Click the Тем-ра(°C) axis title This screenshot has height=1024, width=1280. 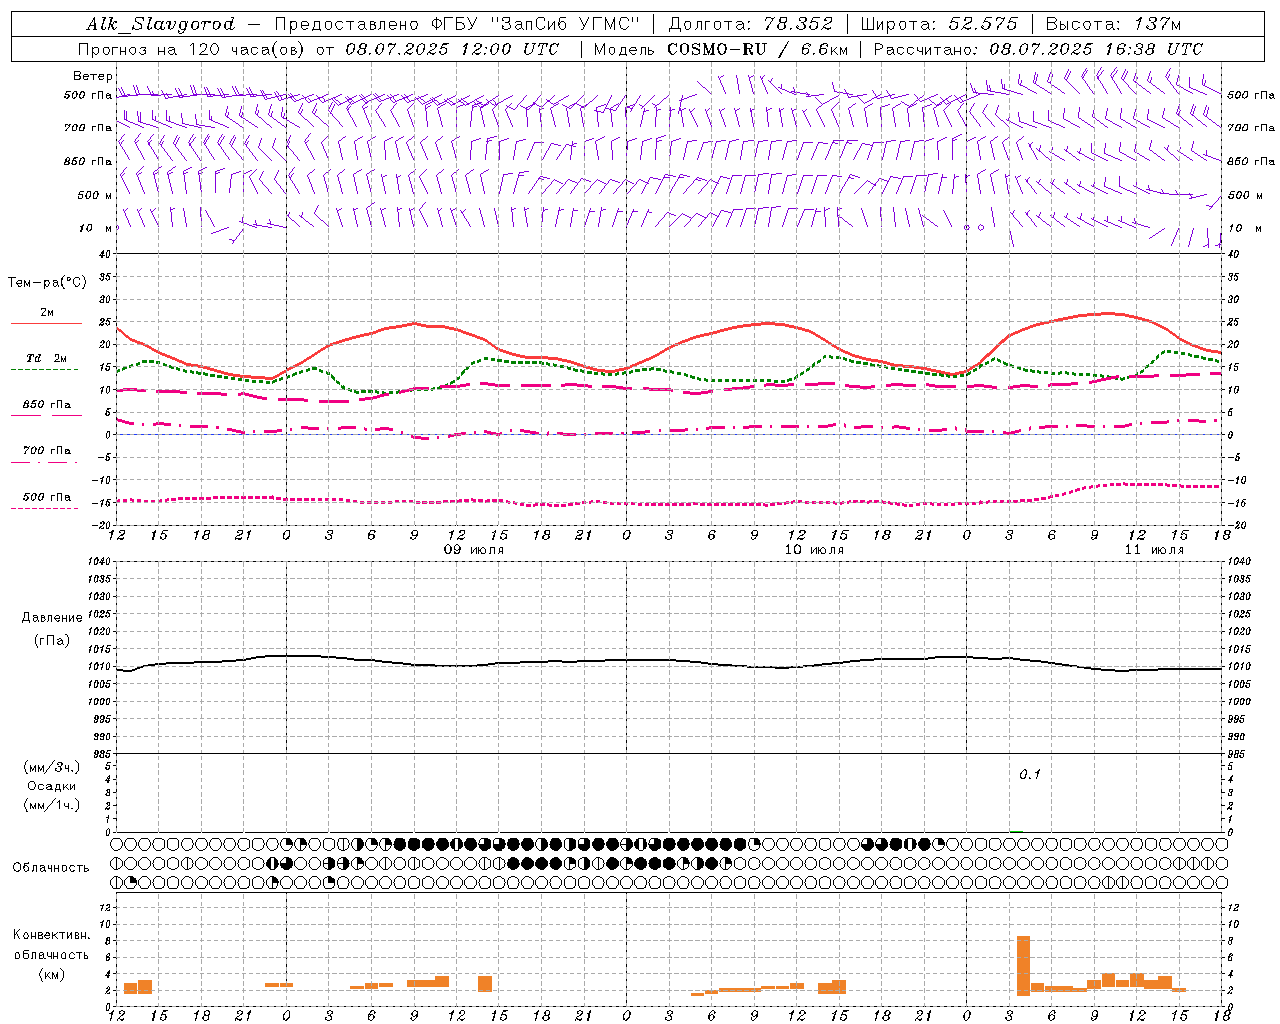click(47, 283)
